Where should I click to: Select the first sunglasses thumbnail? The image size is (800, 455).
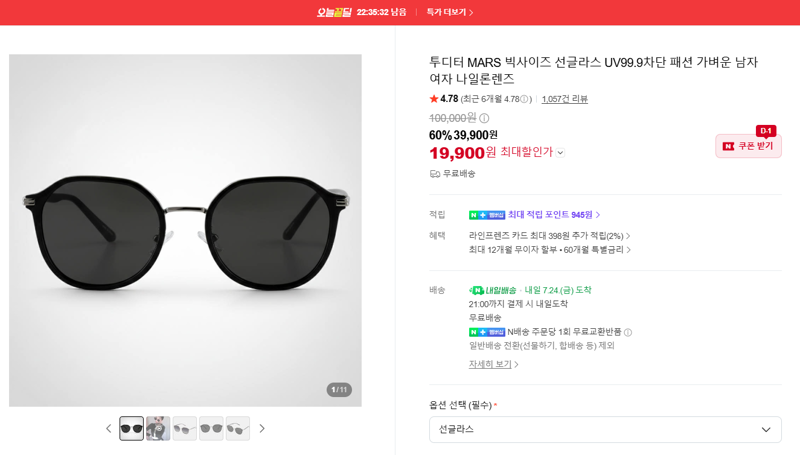click(132, 428)
